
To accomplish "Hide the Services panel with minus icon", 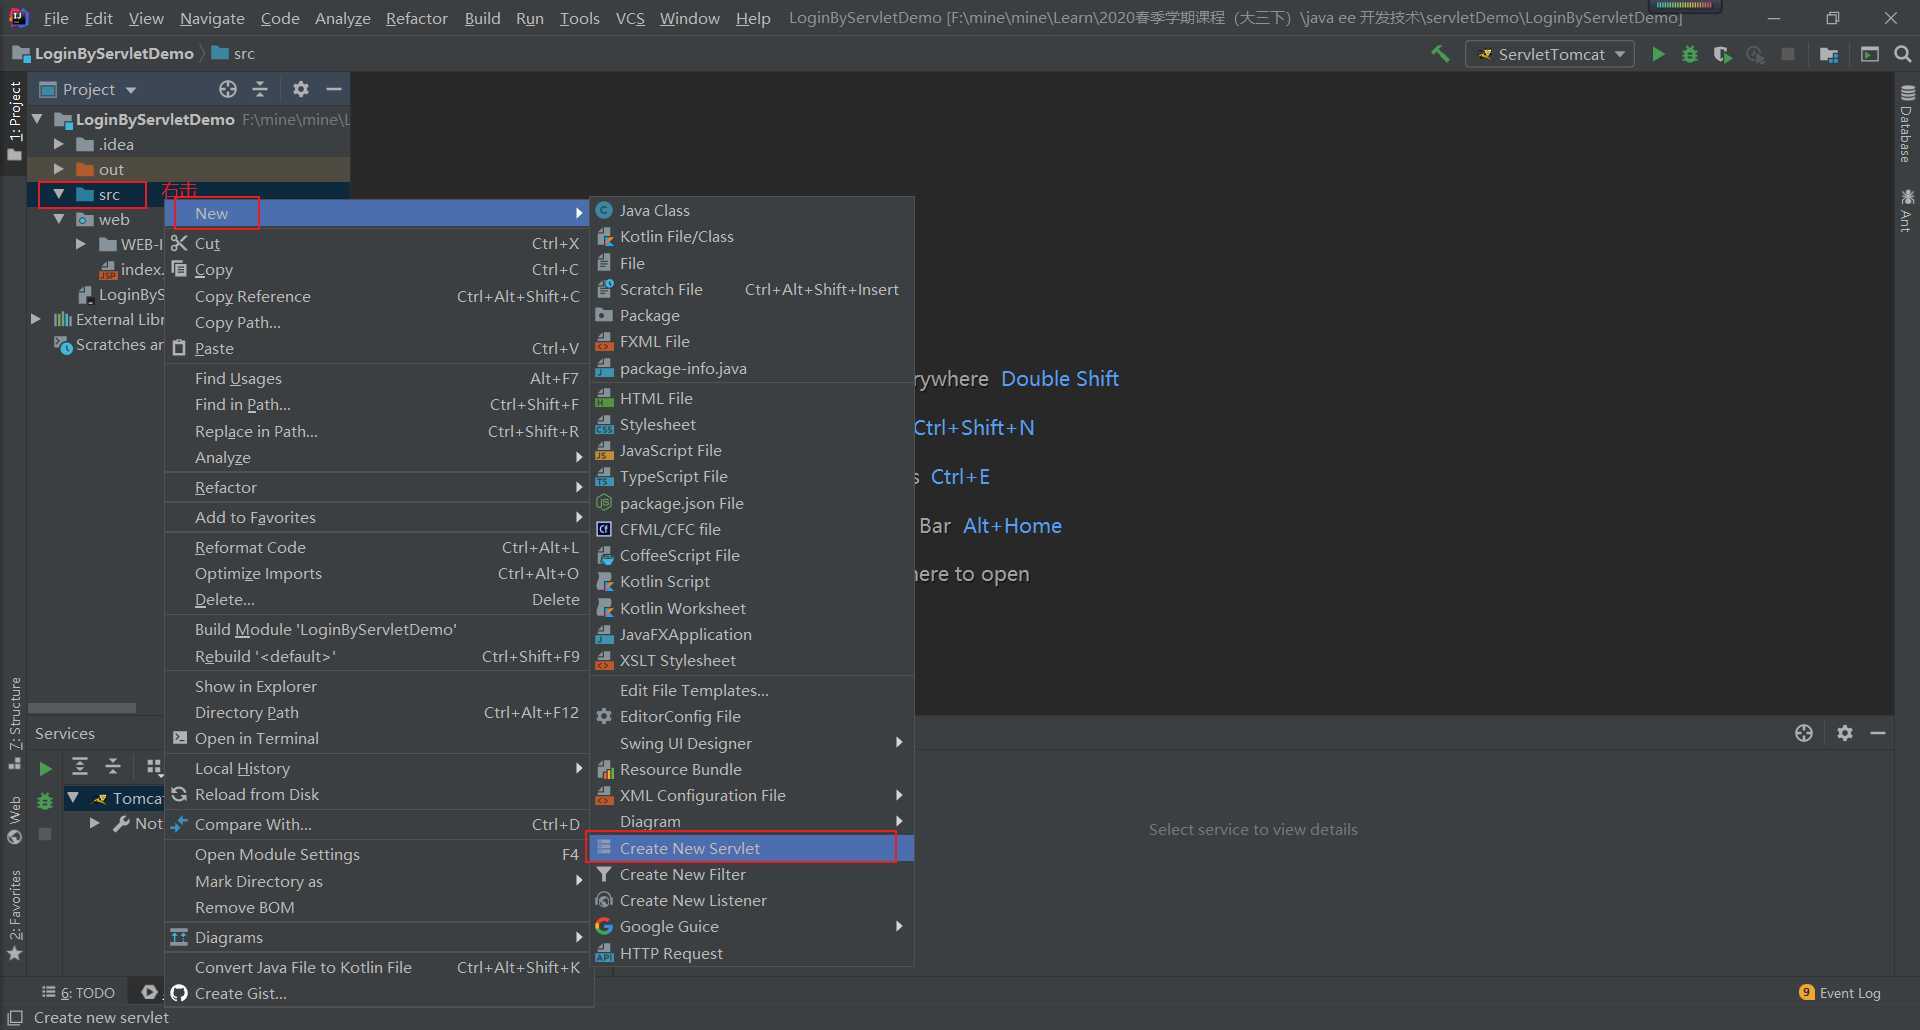I will (1878, 733).
